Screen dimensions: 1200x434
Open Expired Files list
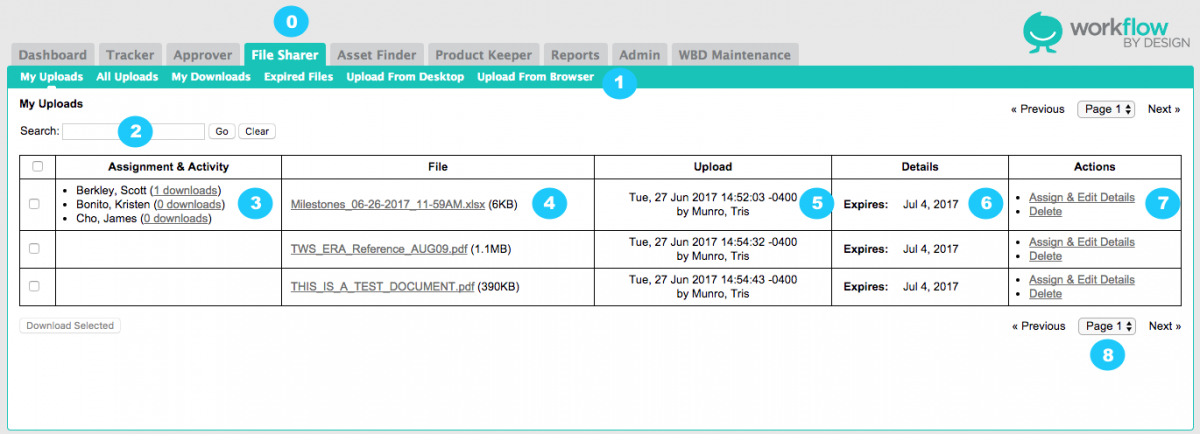(x=298, y=77)
